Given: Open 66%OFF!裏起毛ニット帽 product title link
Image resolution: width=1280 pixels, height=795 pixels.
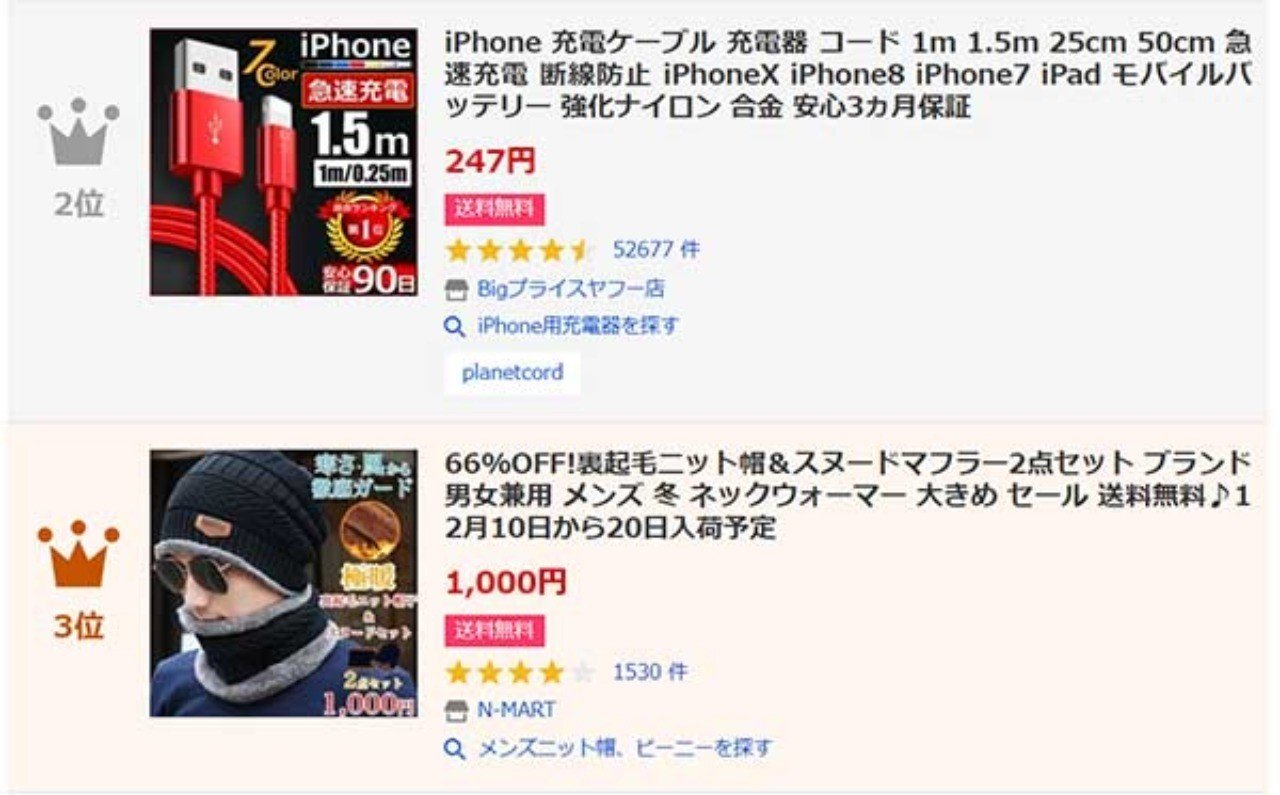Looking at the screenshot, I should [x=847, y=495].
